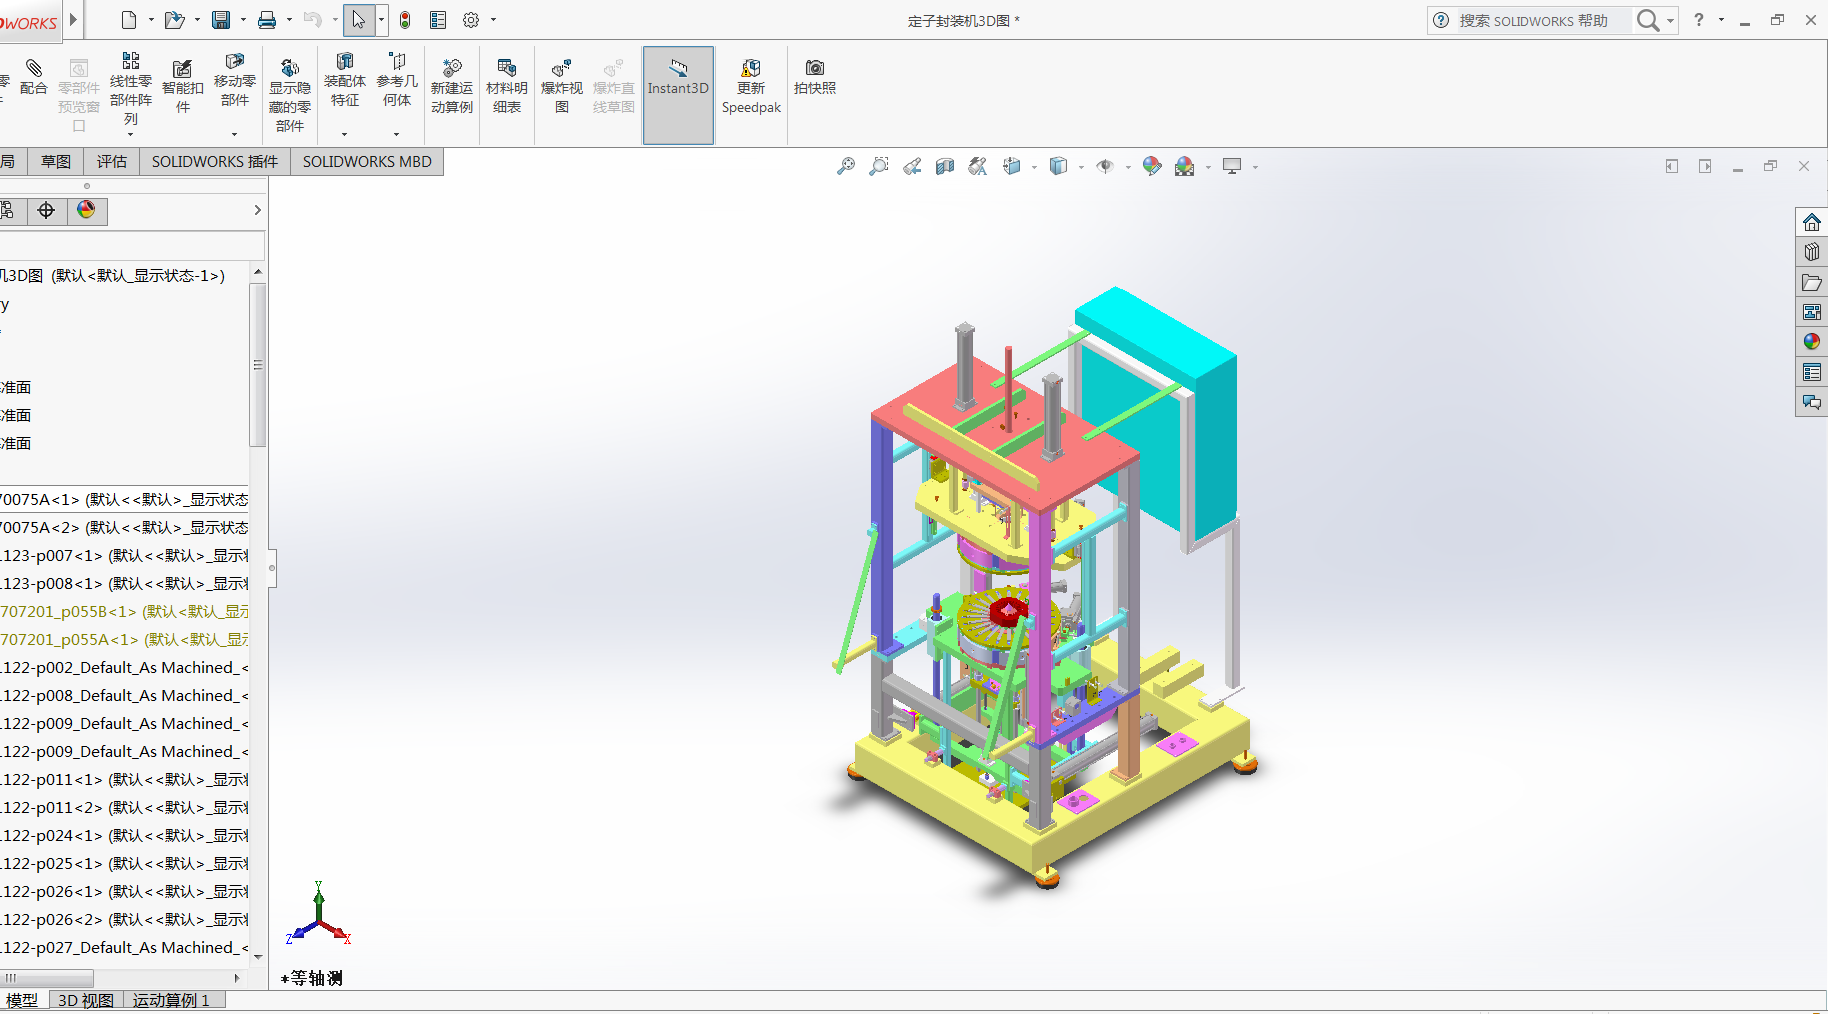Viewport: 1828px width, 1014px height.
Task: Open the Zoom to Area tool
Action: [x=879, y=166]
